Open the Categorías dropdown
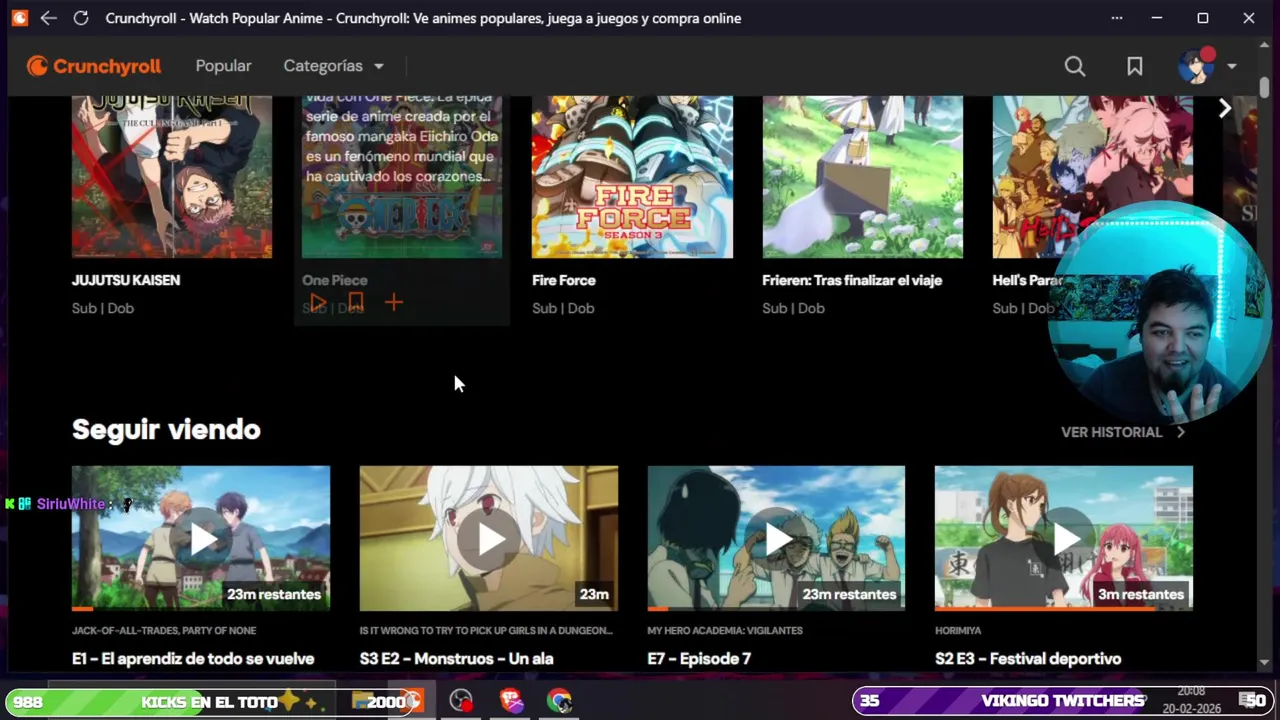The height and width of the screenshot is (720, 1280). pyautogui.click(x=334, y=66)
